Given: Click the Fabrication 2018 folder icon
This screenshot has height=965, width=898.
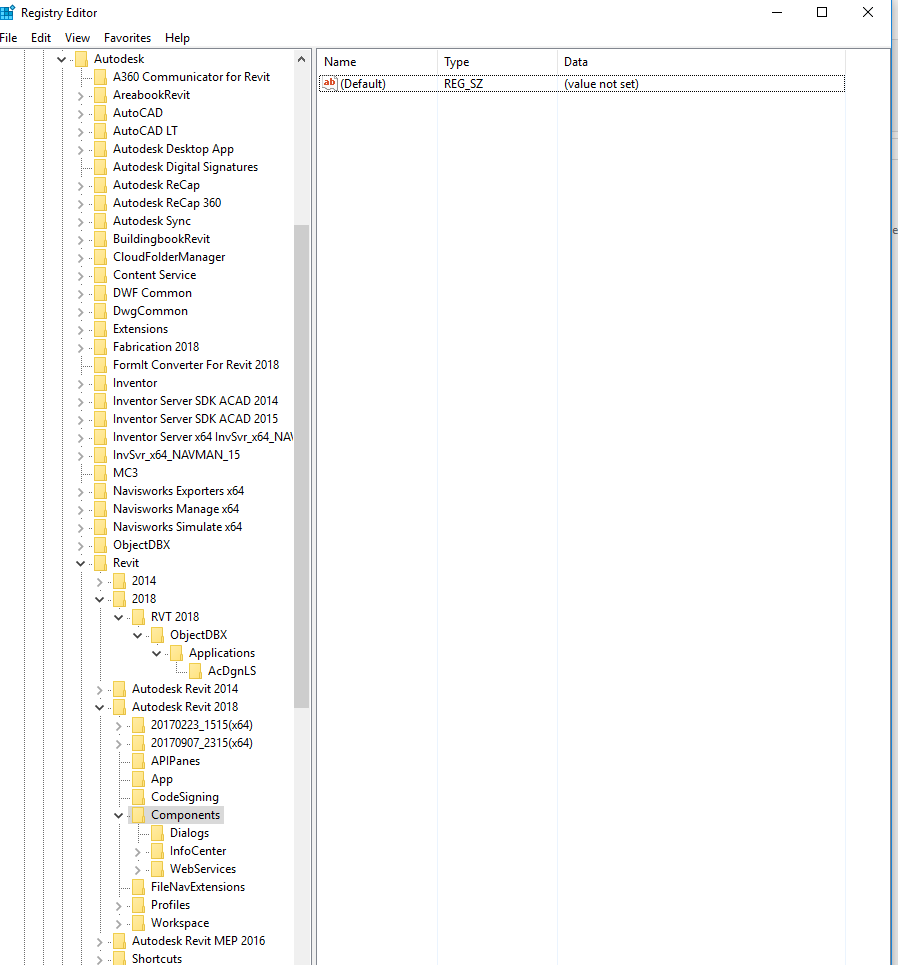Looking at the screenshot, I should (100, 347).
